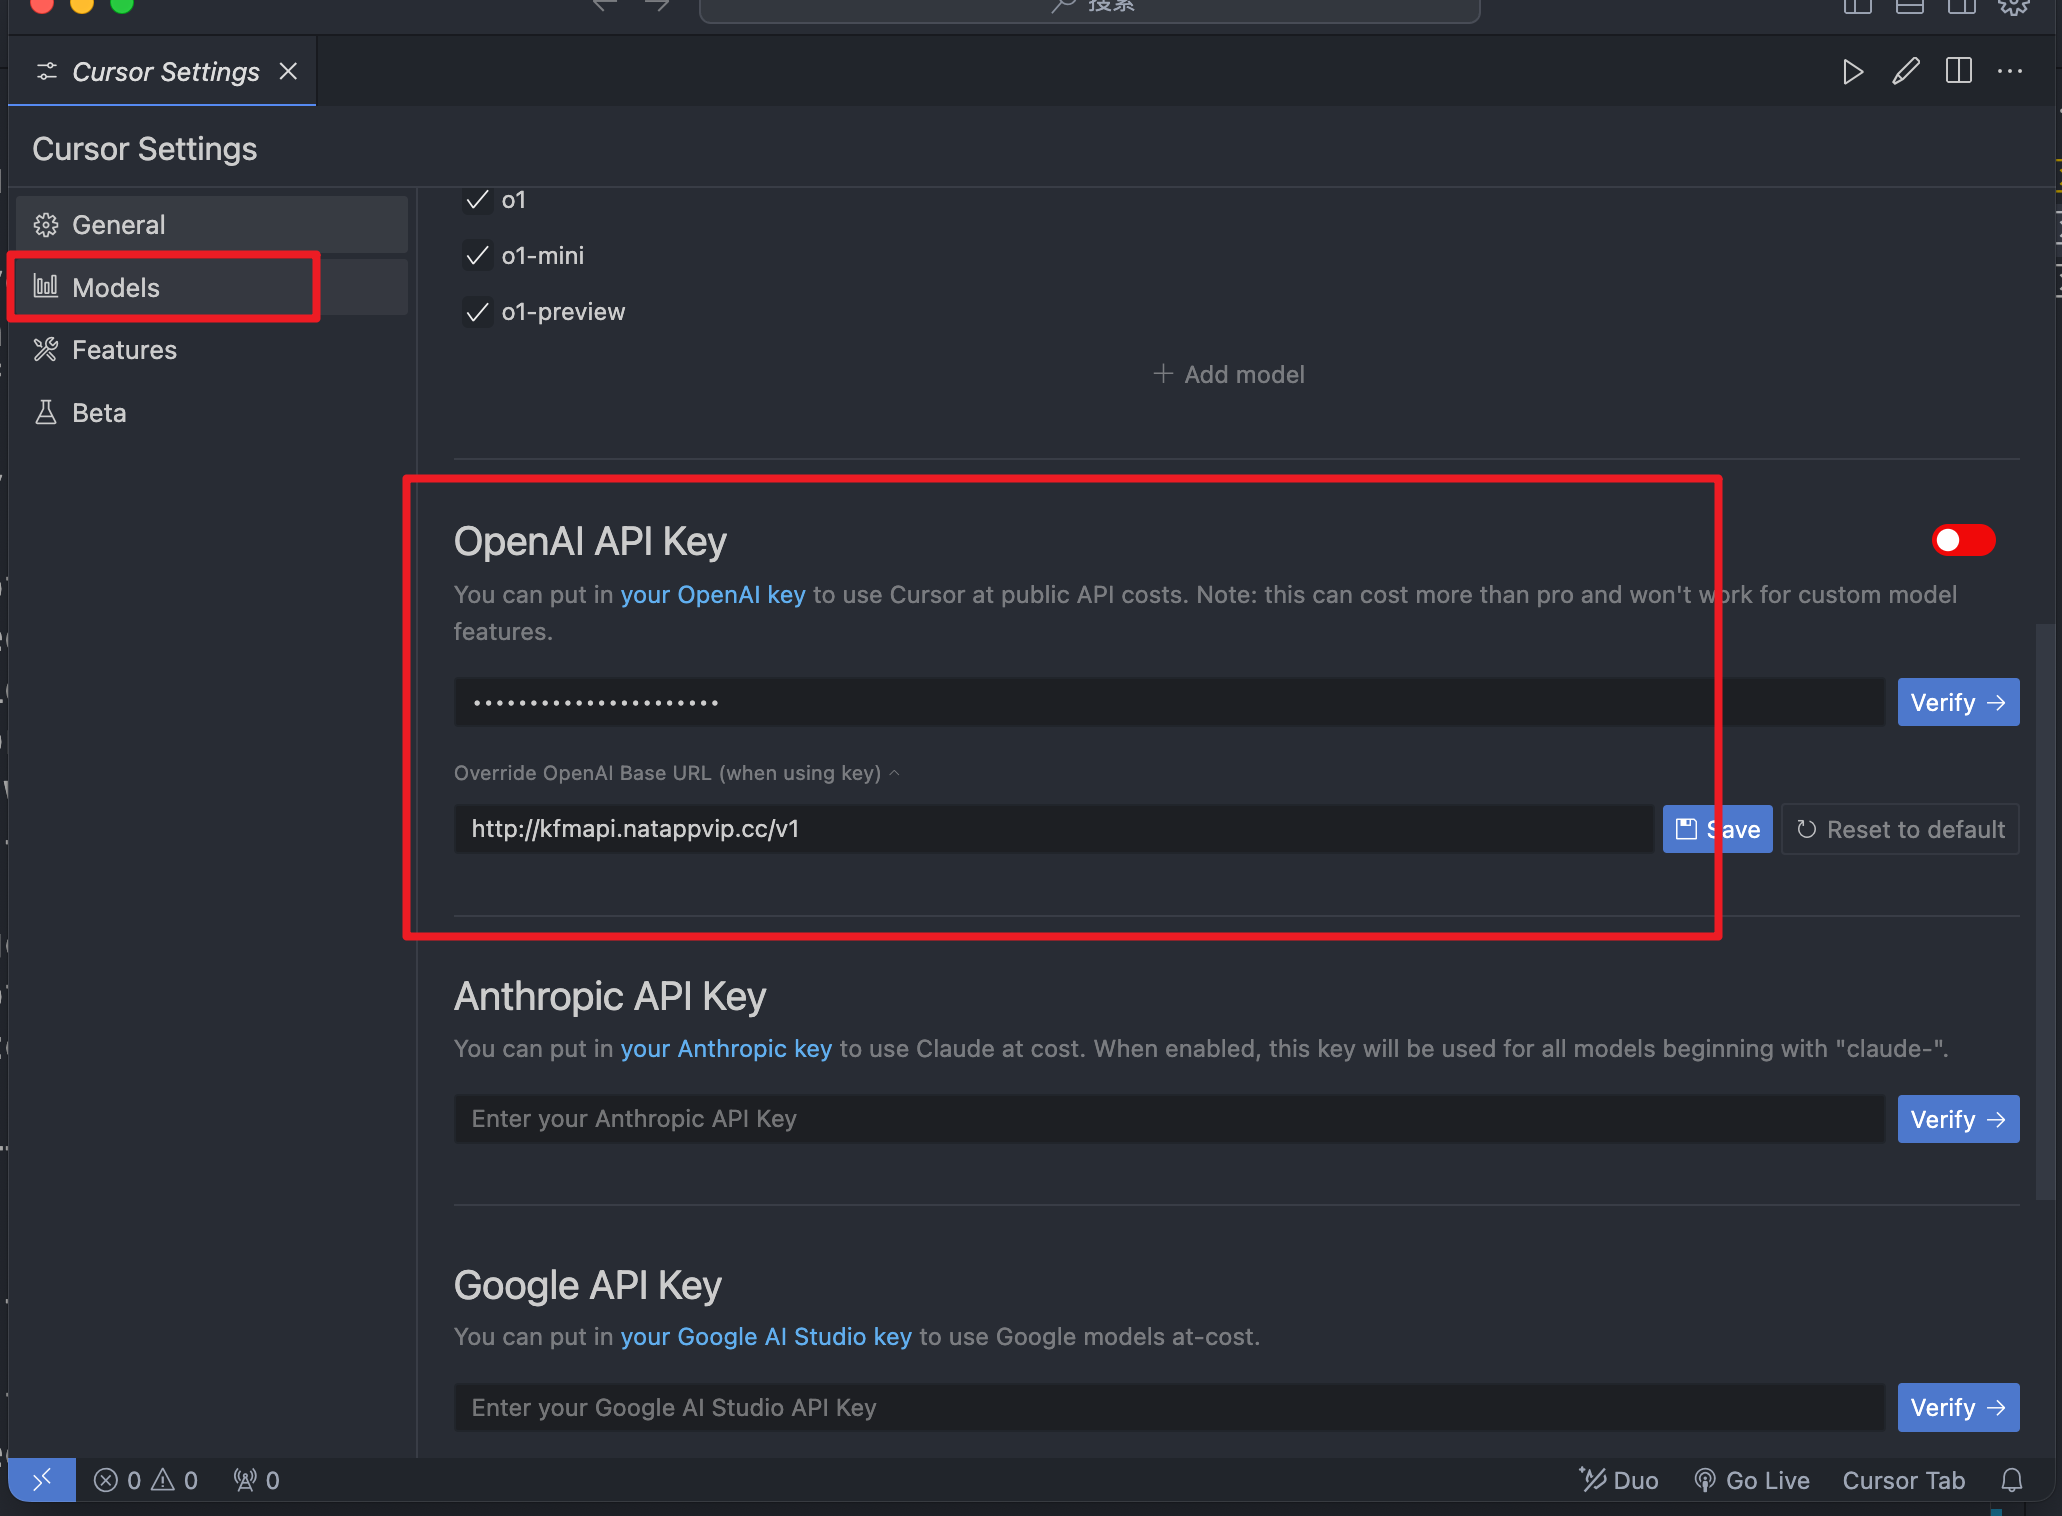Click the Anthropic API Key input field
Image resolution: width=2062 pixels, height=1516 pixels.
(x=1169, y=1119)
